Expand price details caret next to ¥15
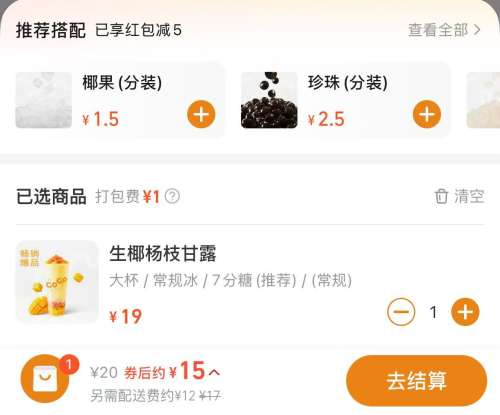 pos(215,372)
